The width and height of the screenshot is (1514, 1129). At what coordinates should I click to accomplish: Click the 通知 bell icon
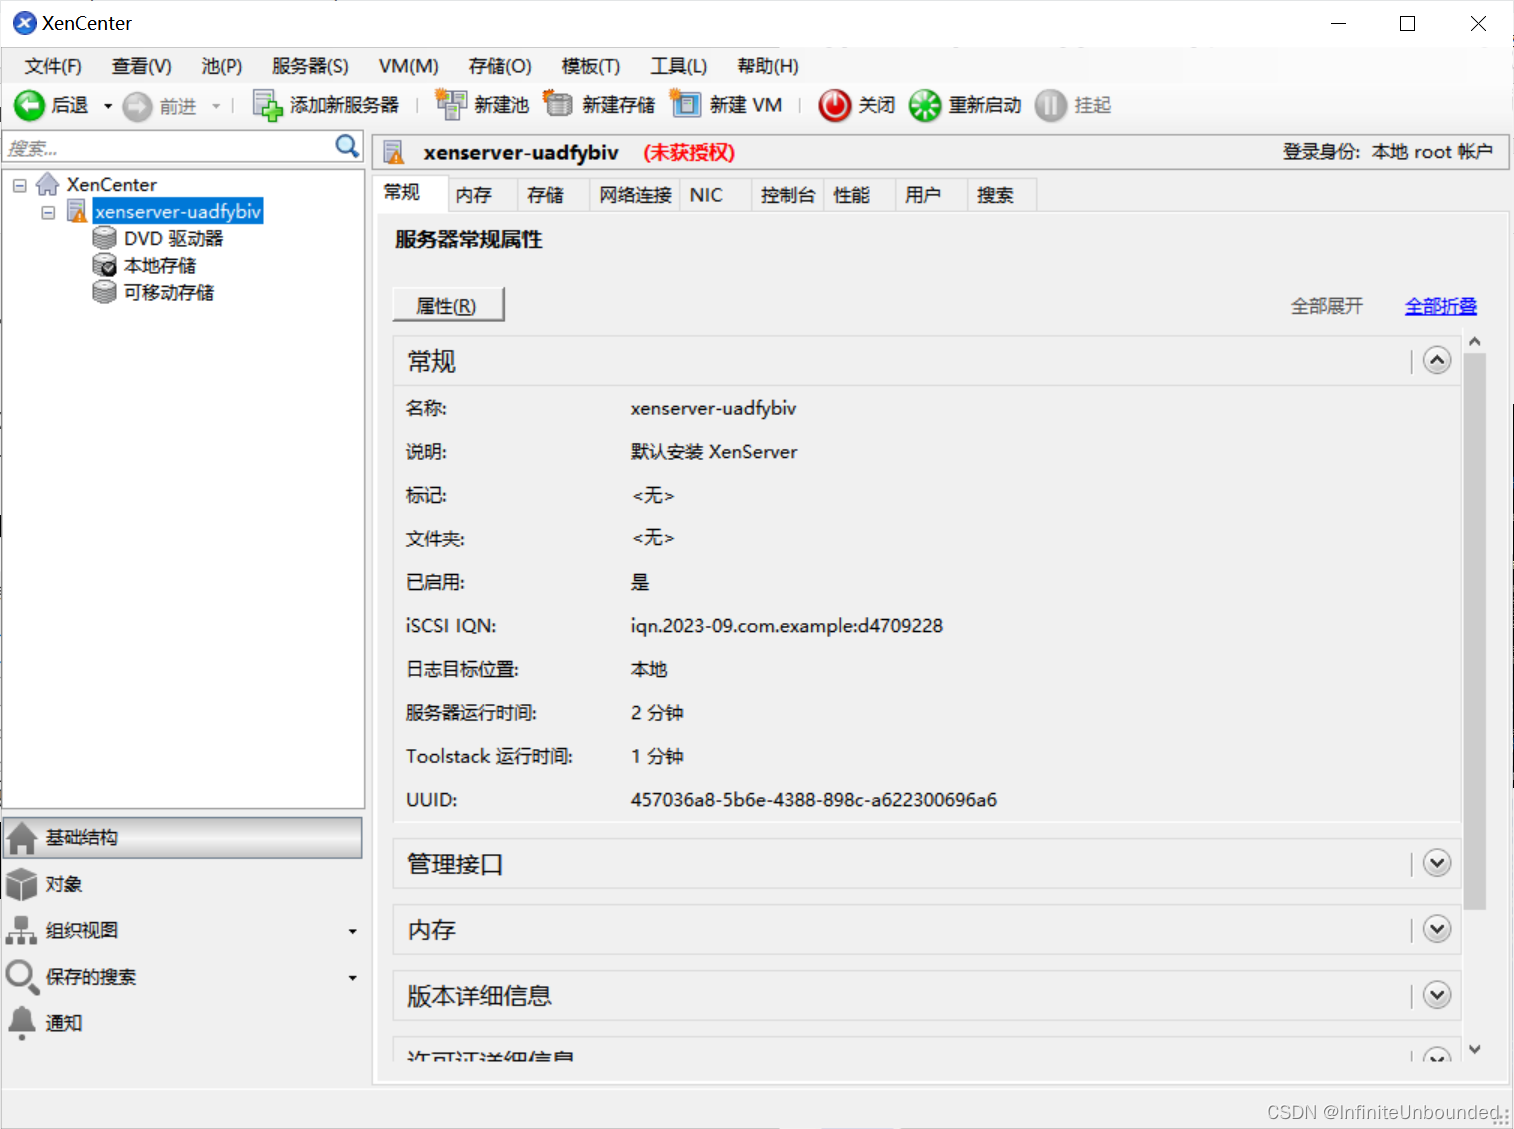click(x=22, y=1022)
